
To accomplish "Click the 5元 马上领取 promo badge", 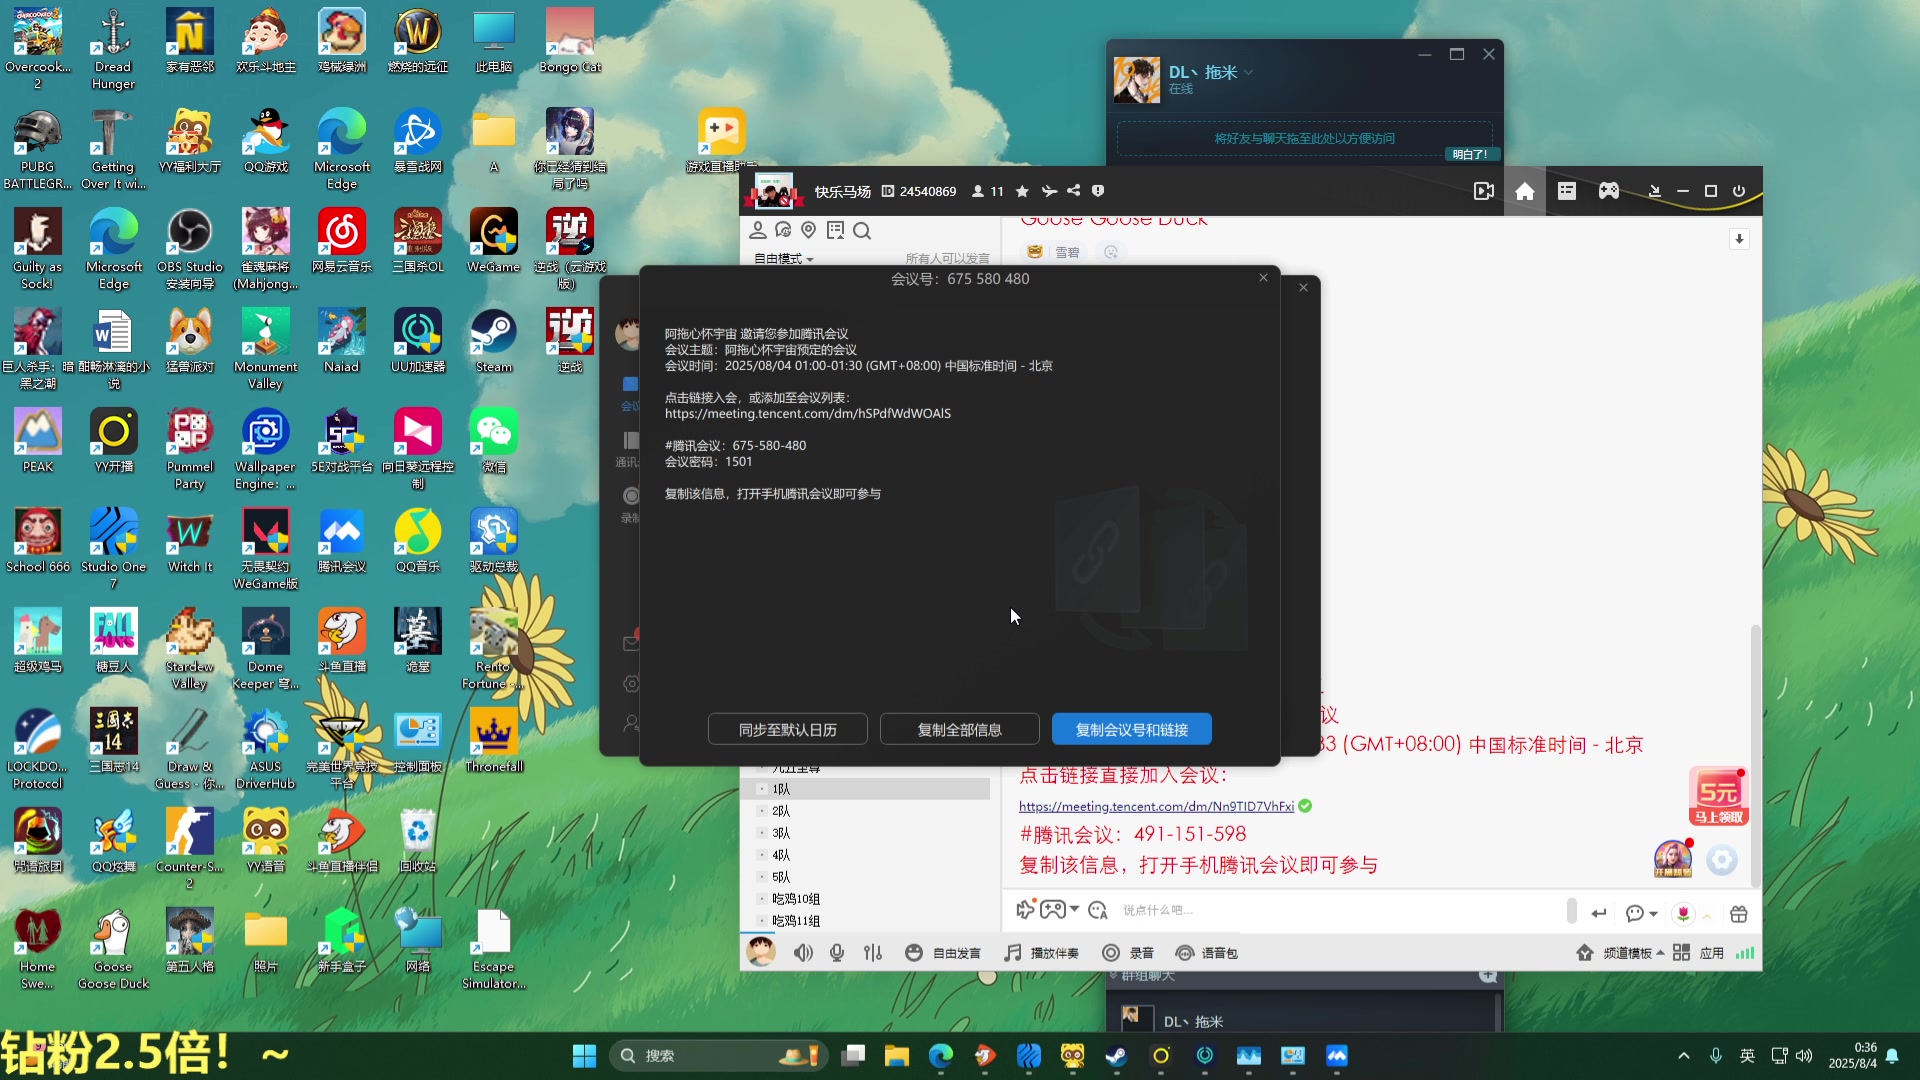I will (x=1719, y=797).
